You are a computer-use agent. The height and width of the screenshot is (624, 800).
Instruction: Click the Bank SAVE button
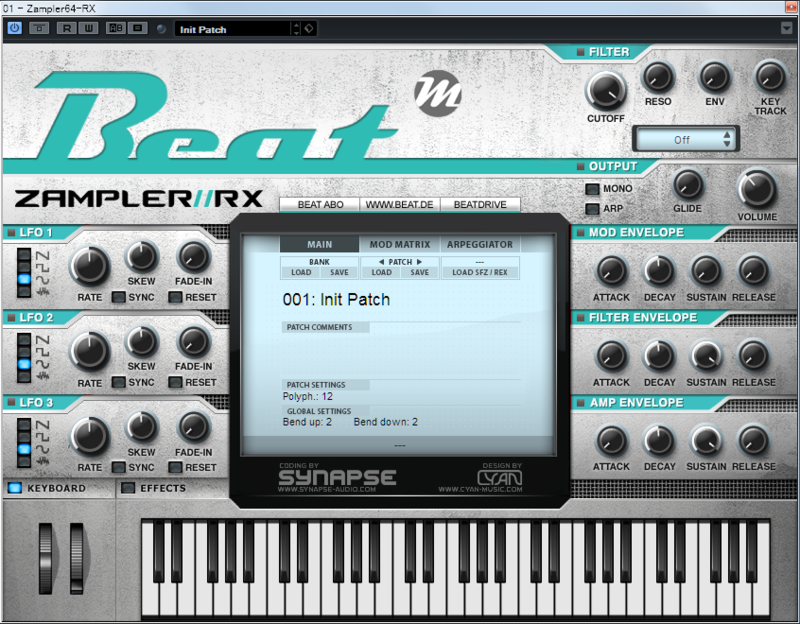[x=339, y=272]
